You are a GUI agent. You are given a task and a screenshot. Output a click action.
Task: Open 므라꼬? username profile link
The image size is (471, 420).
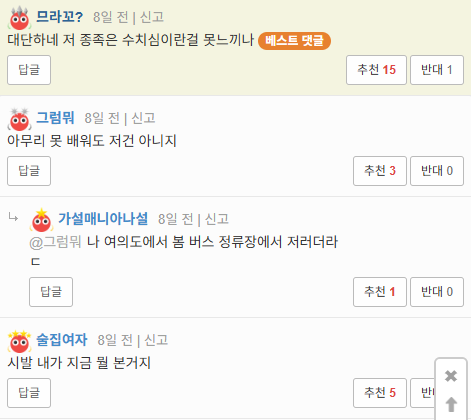(59, 17)
